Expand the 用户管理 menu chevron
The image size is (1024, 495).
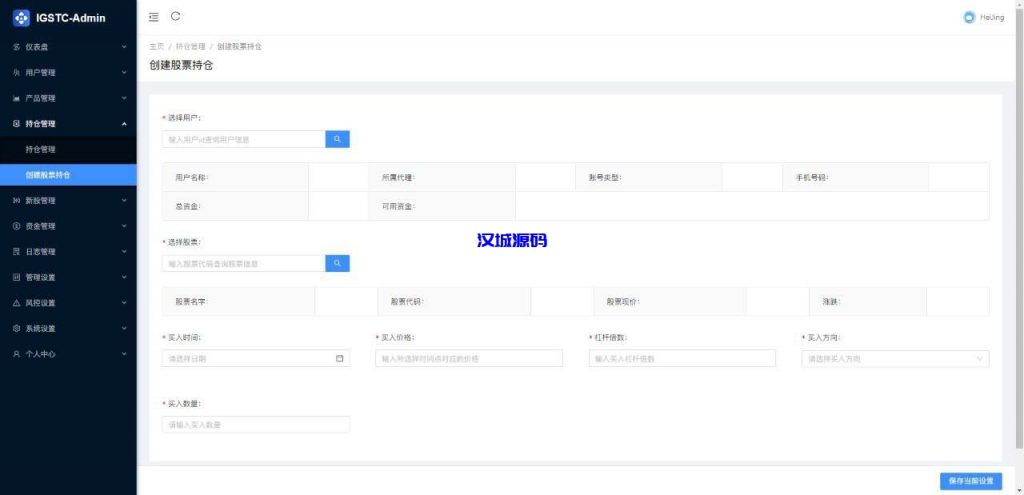124,72
